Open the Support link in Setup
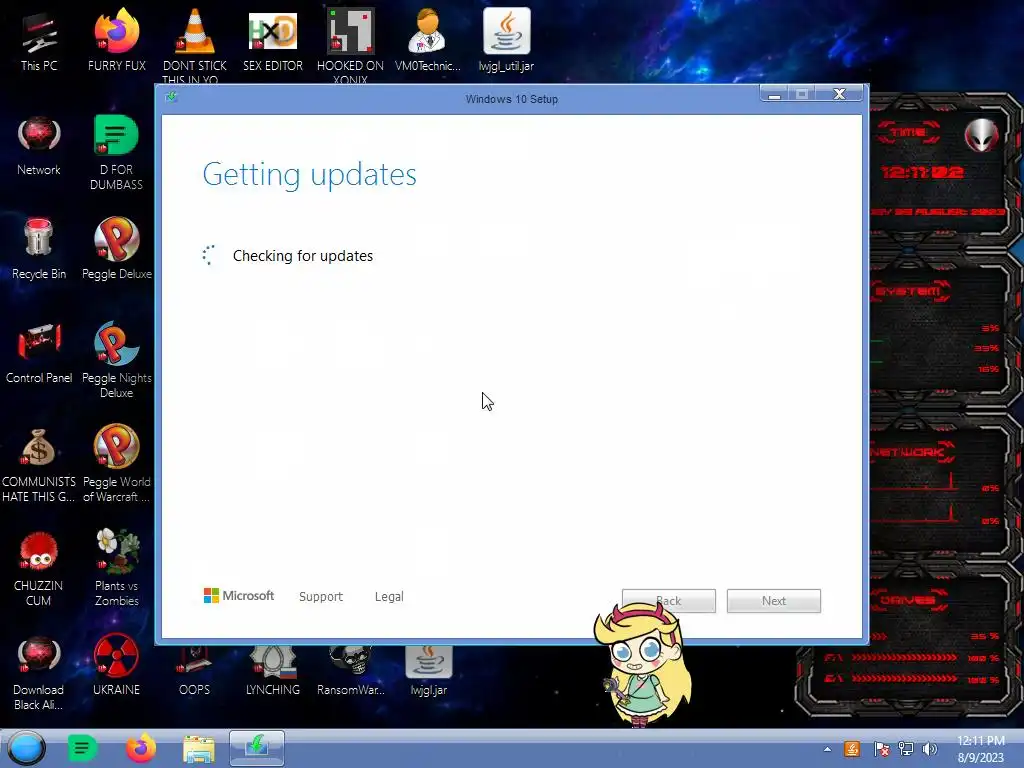Image resolution: width=1024 pixels, height=768 pixels. click(x=321, y=596)
